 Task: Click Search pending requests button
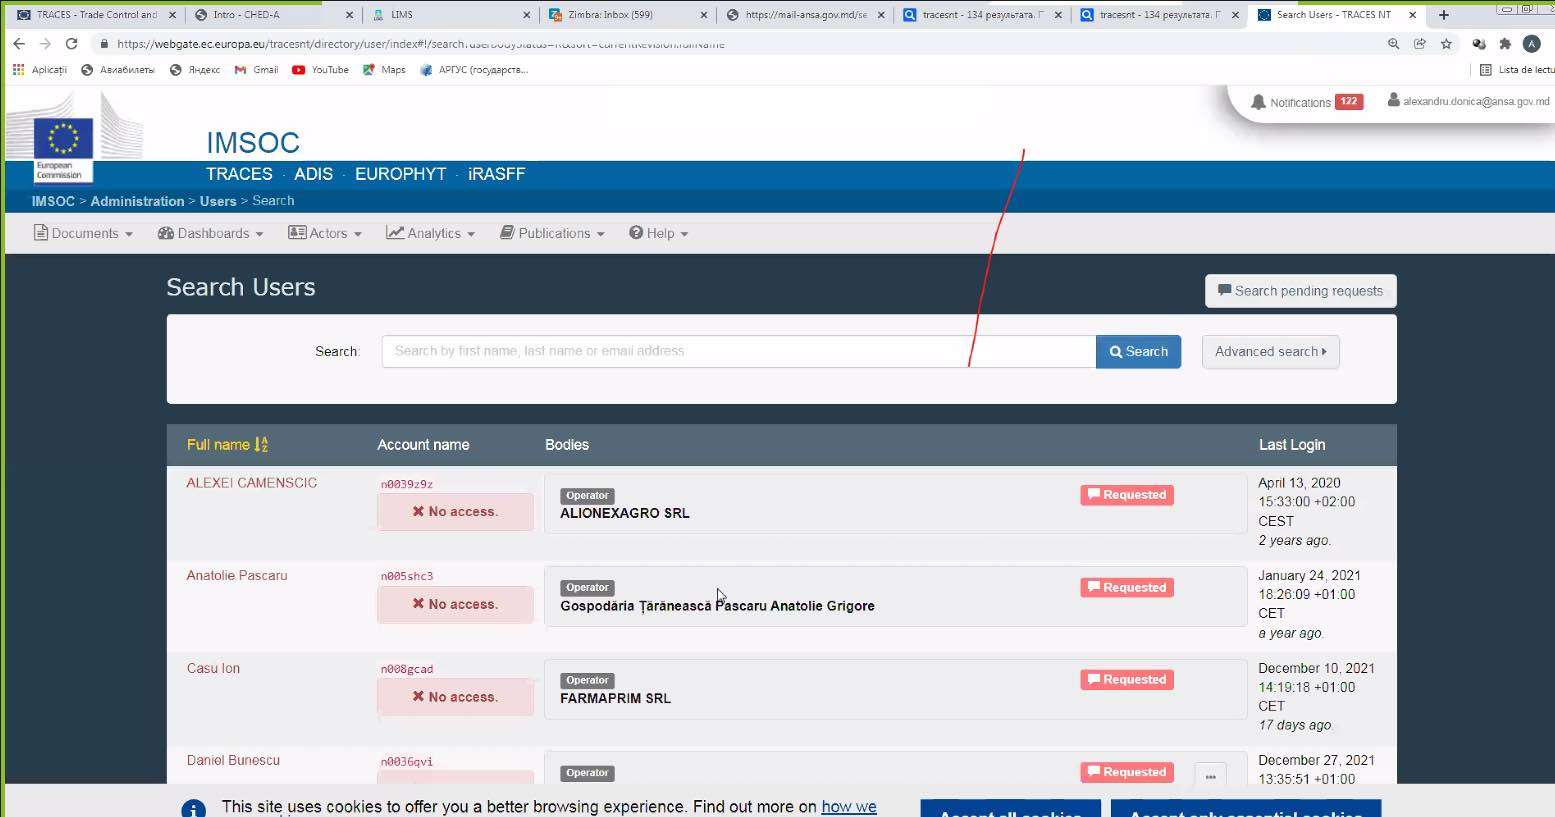[x=1300, y=291]
